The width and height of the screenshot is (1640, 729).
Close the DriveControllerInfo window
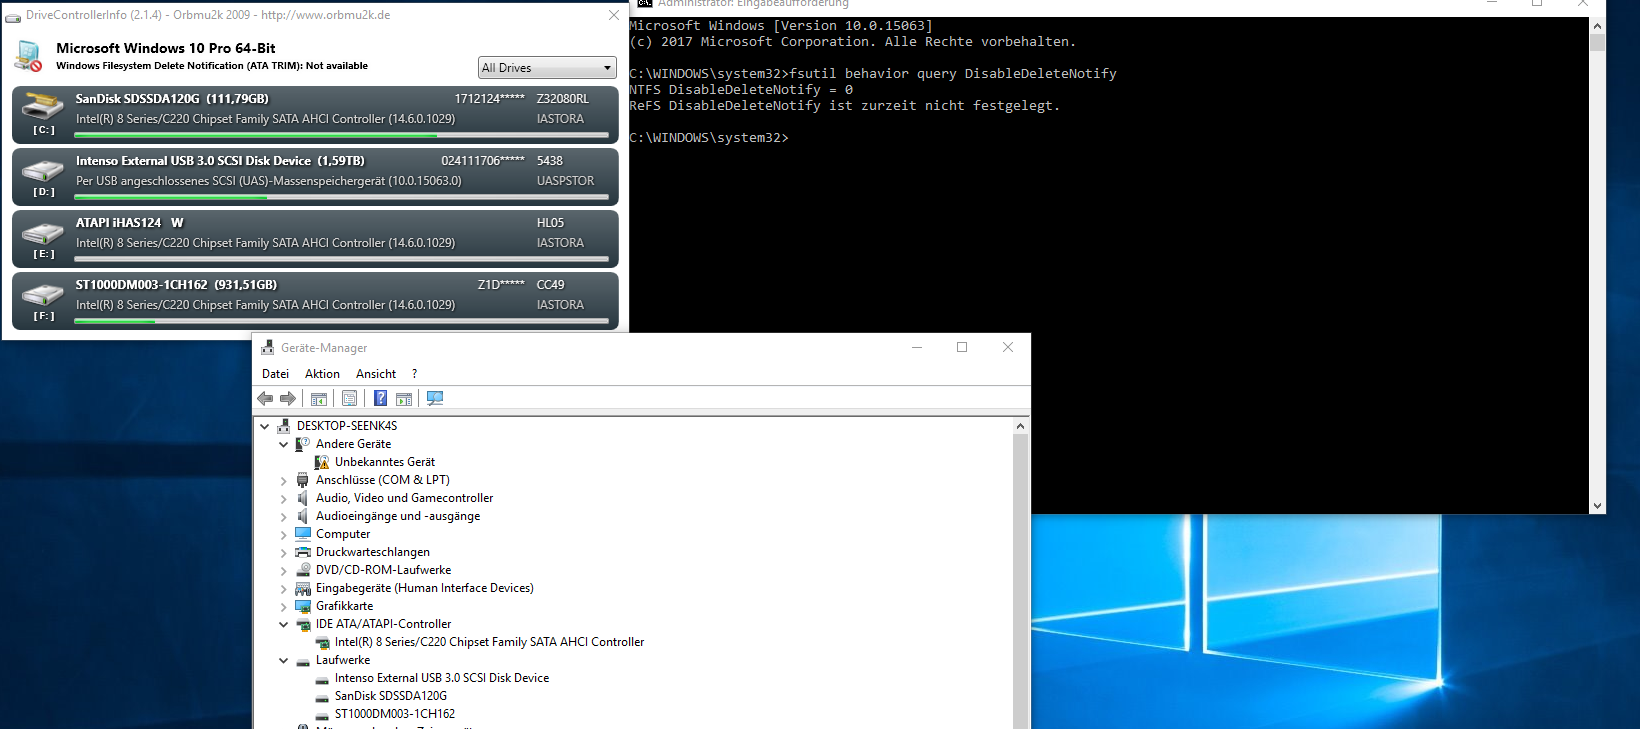tap(614, 15)
